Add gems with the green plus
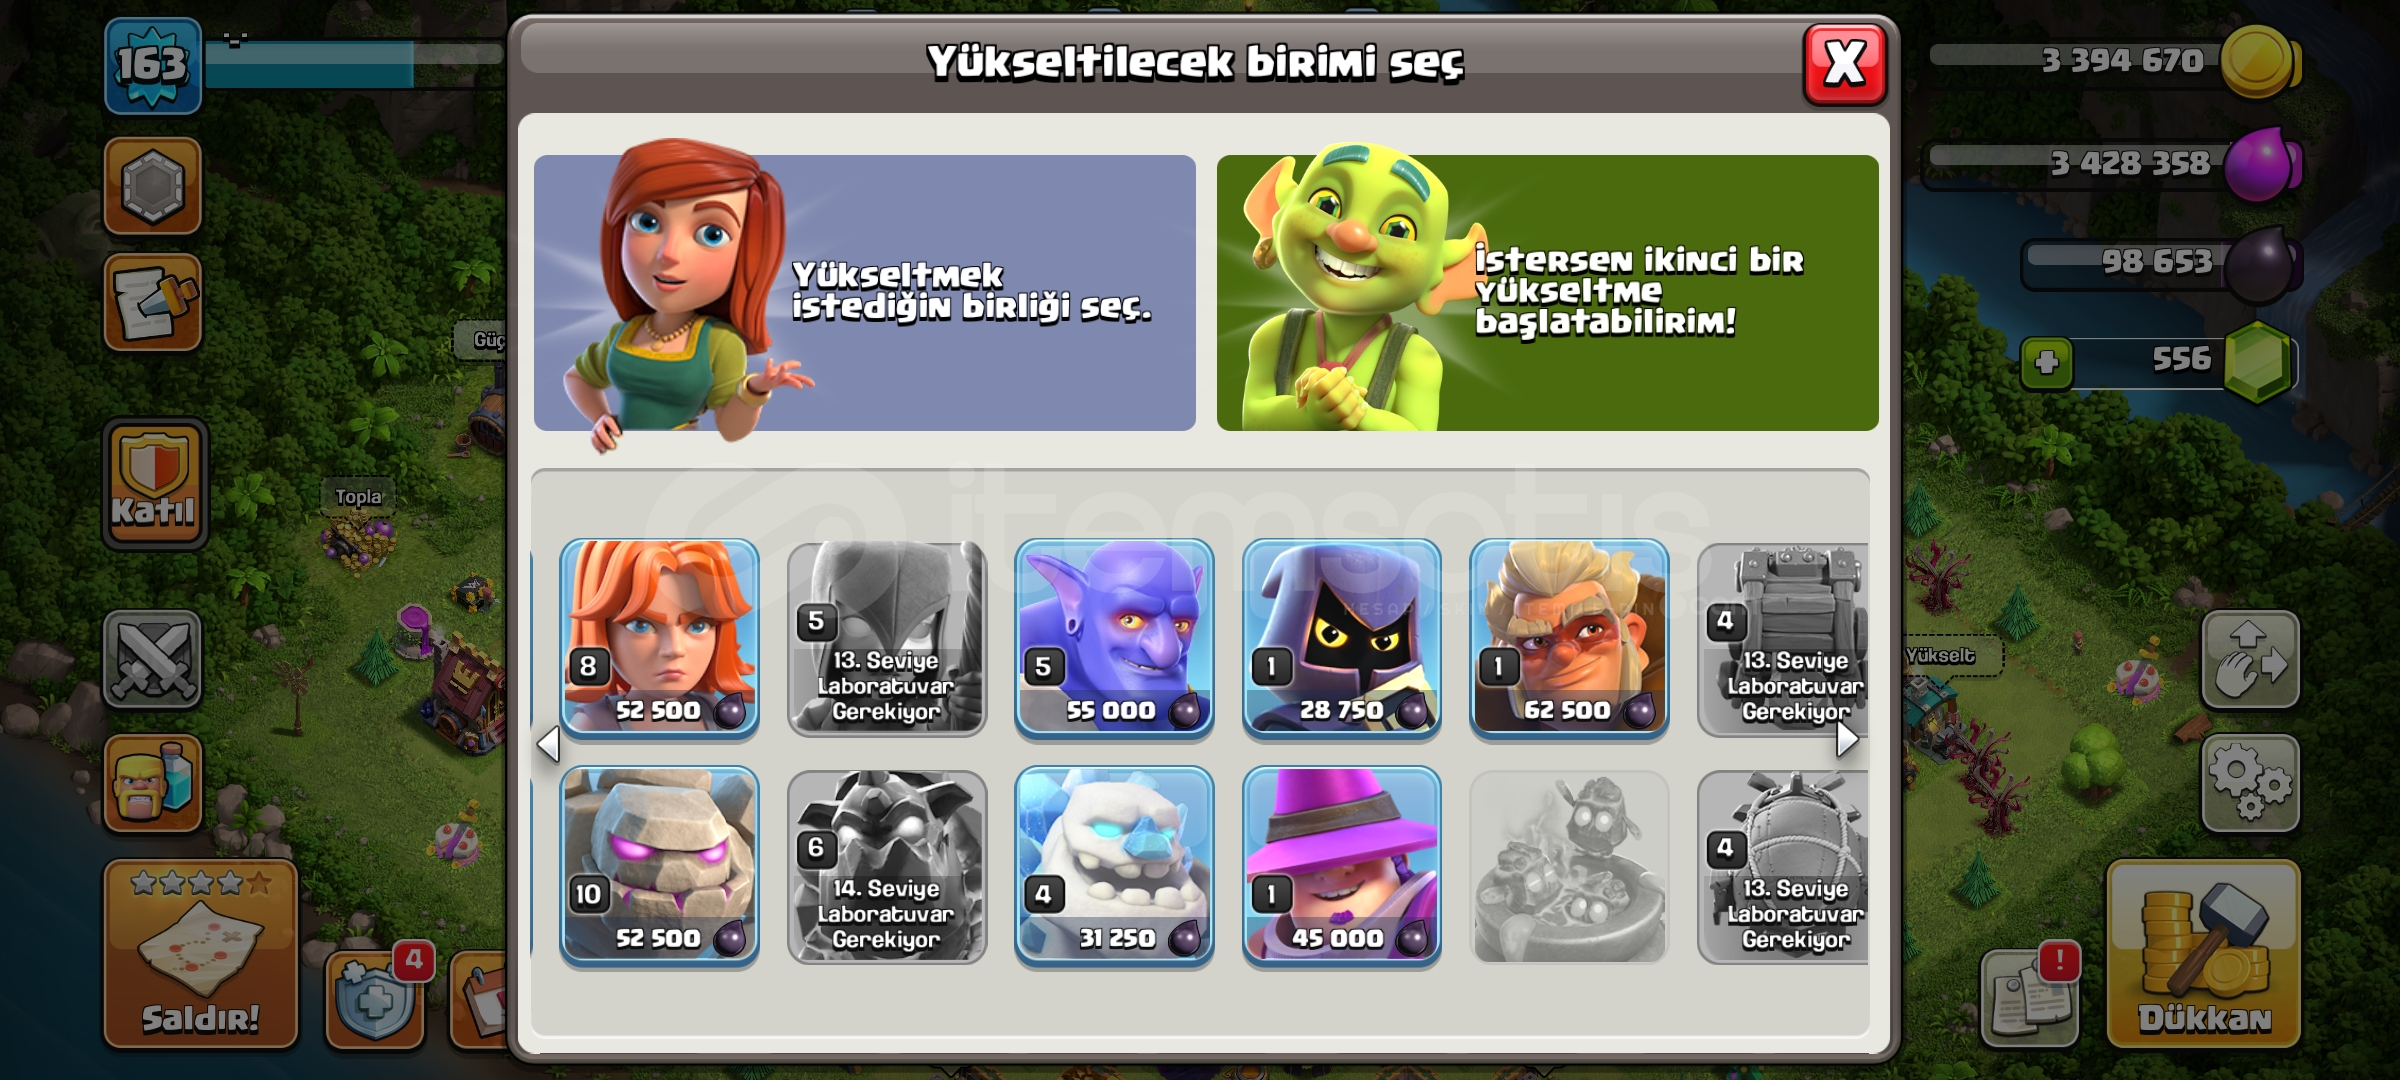 tap(2046, 362)
